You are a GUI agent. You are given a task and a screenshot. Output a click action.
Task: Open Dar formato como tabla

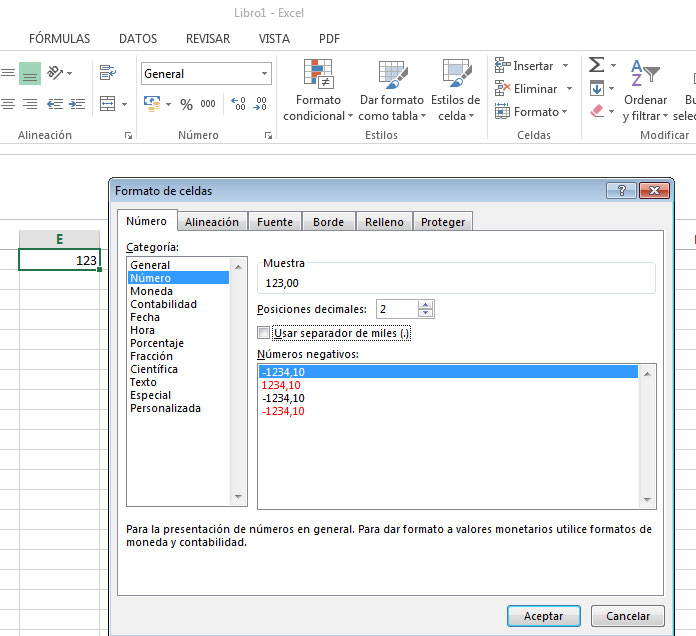click(392, 91)
